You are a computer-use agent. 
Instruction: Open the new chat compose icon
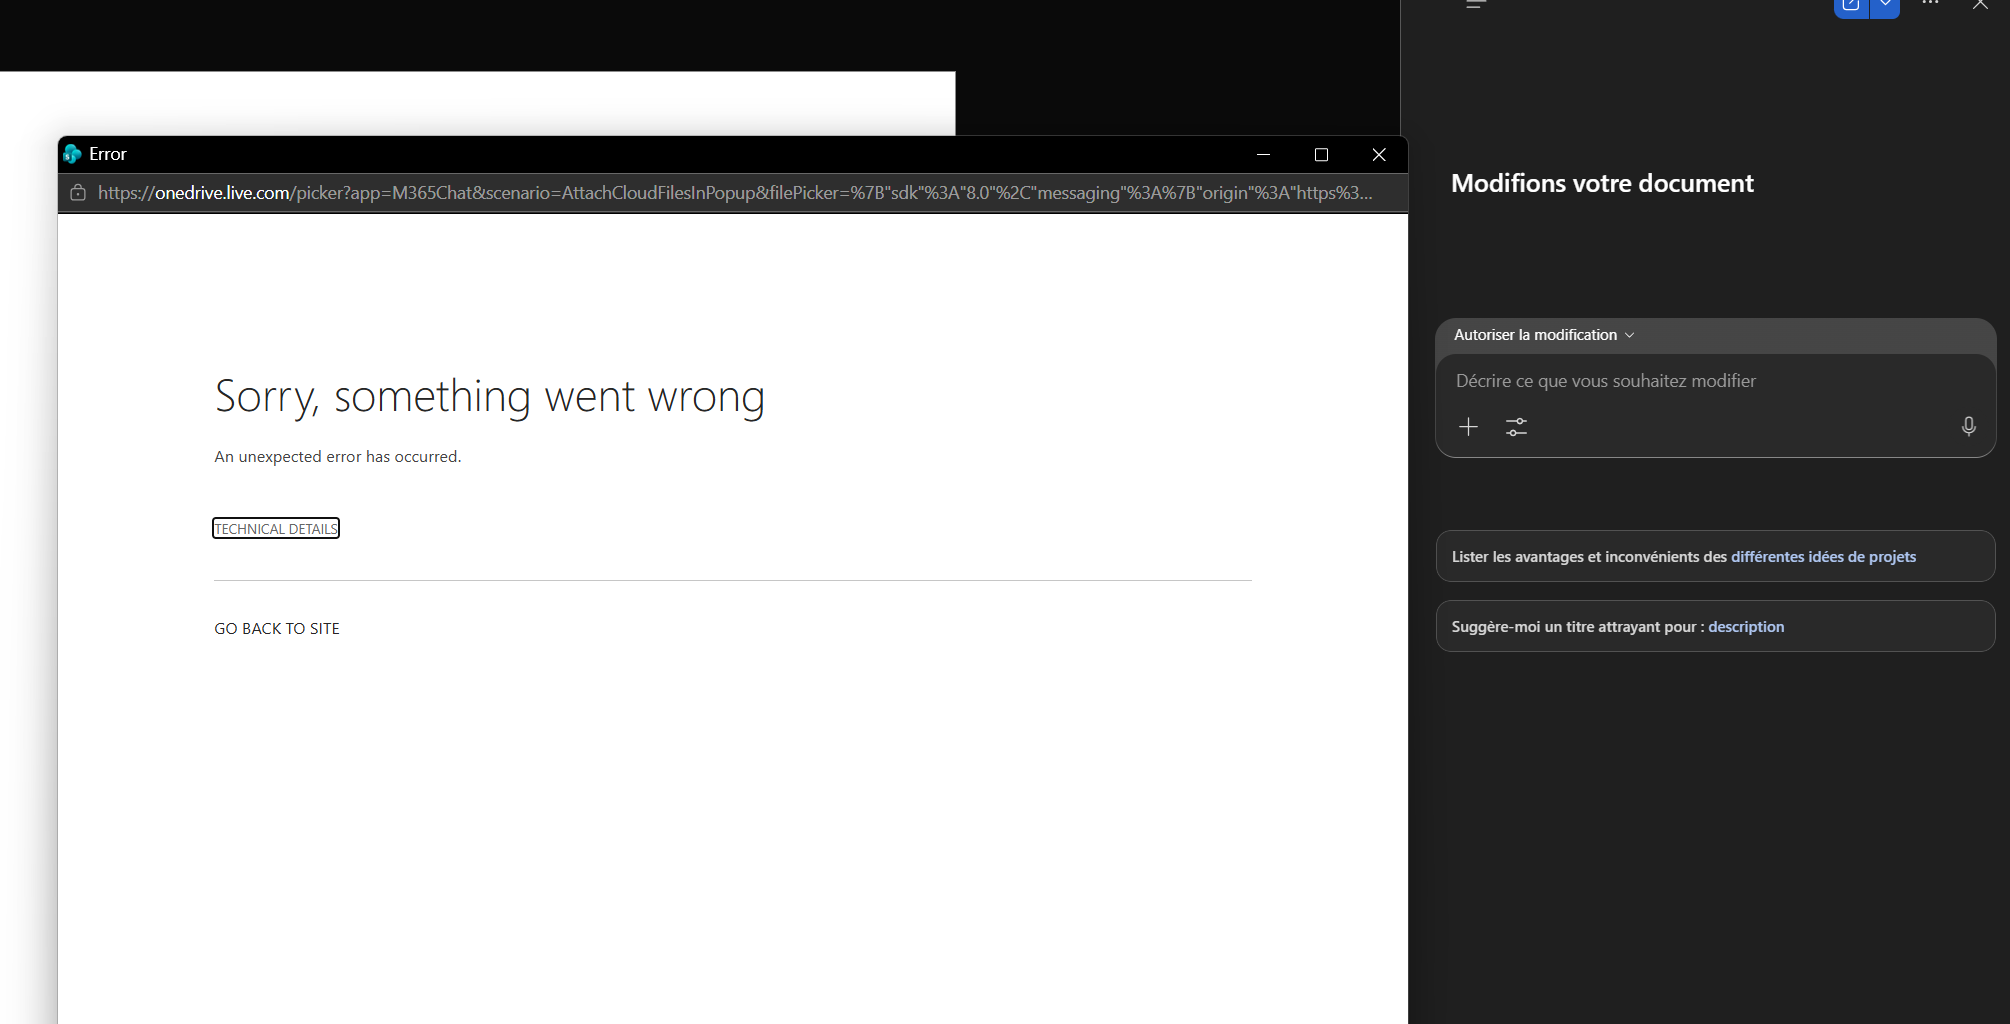click(1851, 6)
